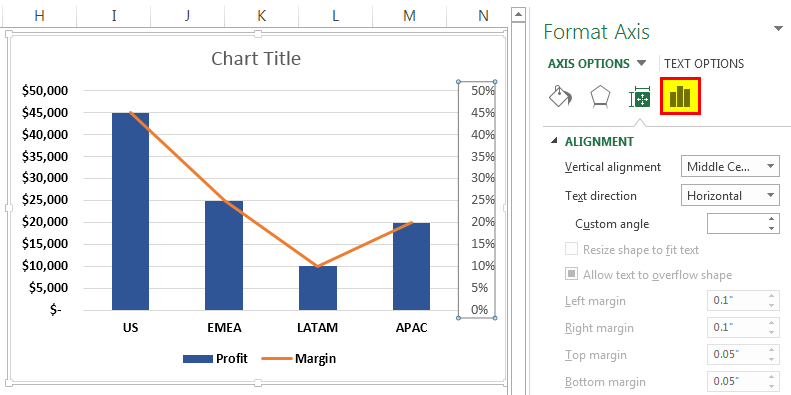791x395 pixels.
Task: Toggle Resize shape to fit text checkbox
Action: pyautogui.click(x=571, y=249)
